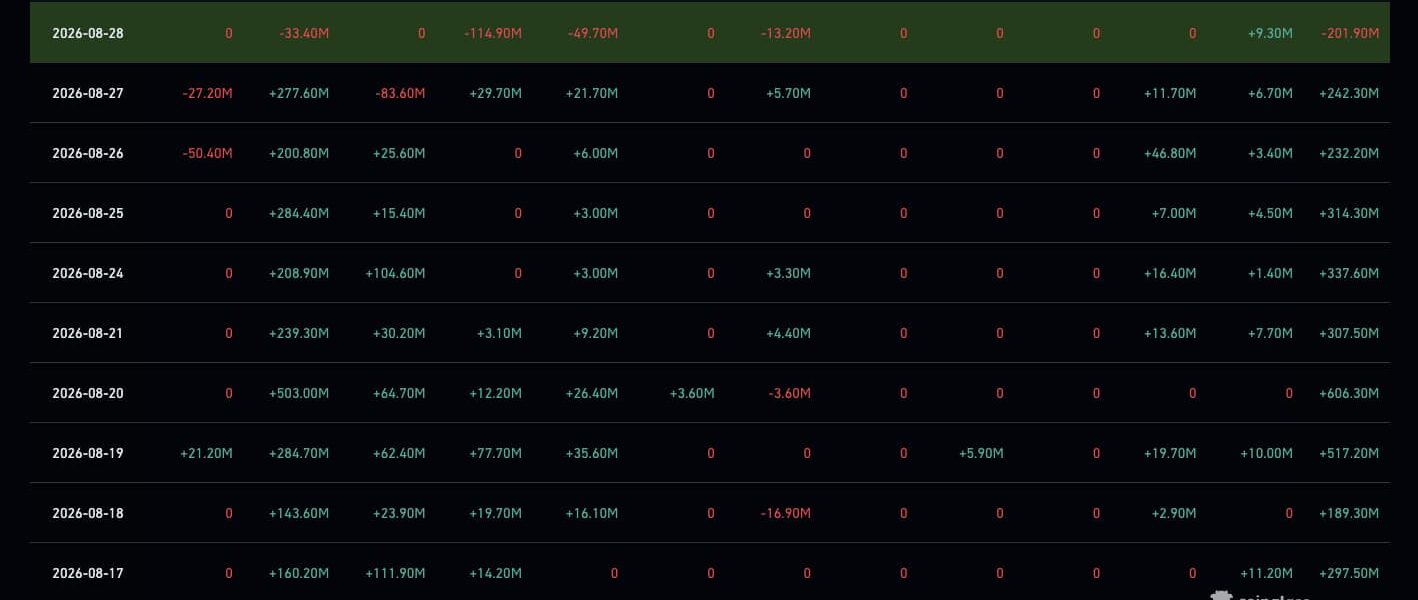Click the +277.60M inflow value

(x=299, y=93)
